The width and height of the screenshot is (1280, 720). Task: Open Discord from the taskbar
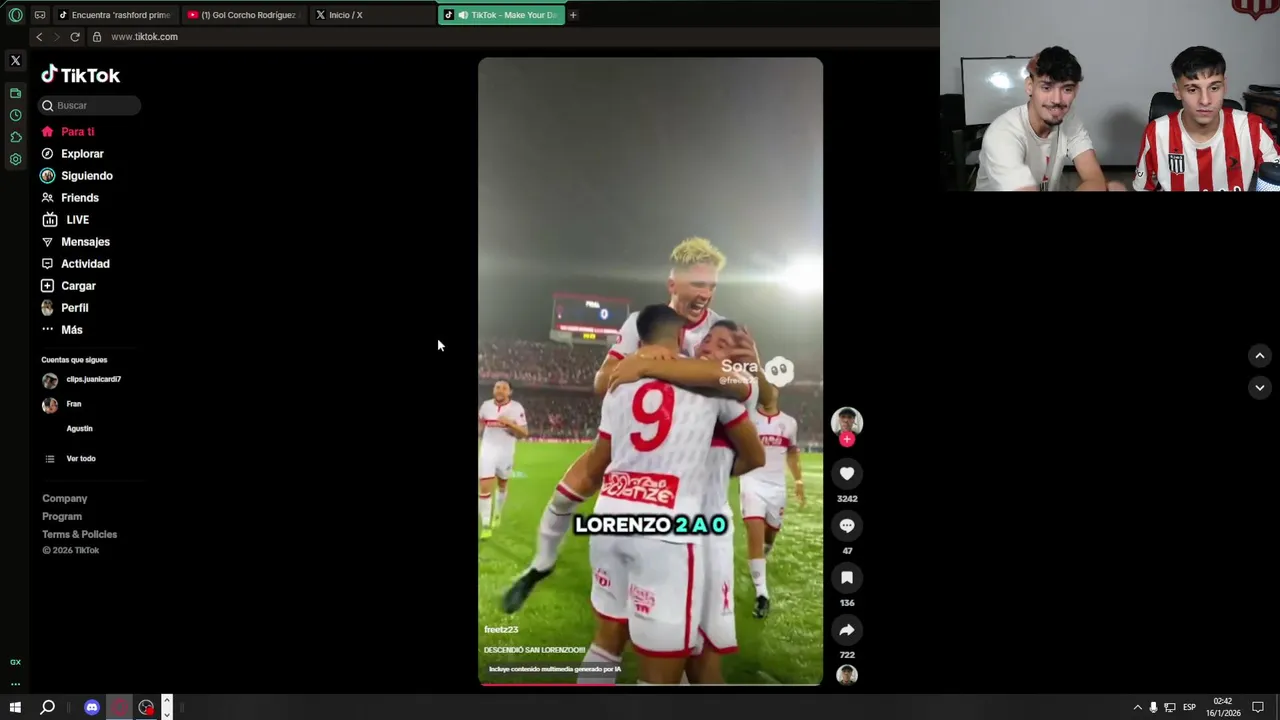(92, 707)
